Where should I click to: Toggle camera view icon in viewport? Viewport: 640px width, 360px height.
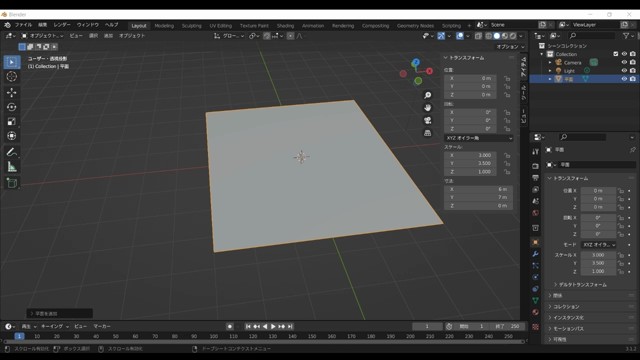427,120
